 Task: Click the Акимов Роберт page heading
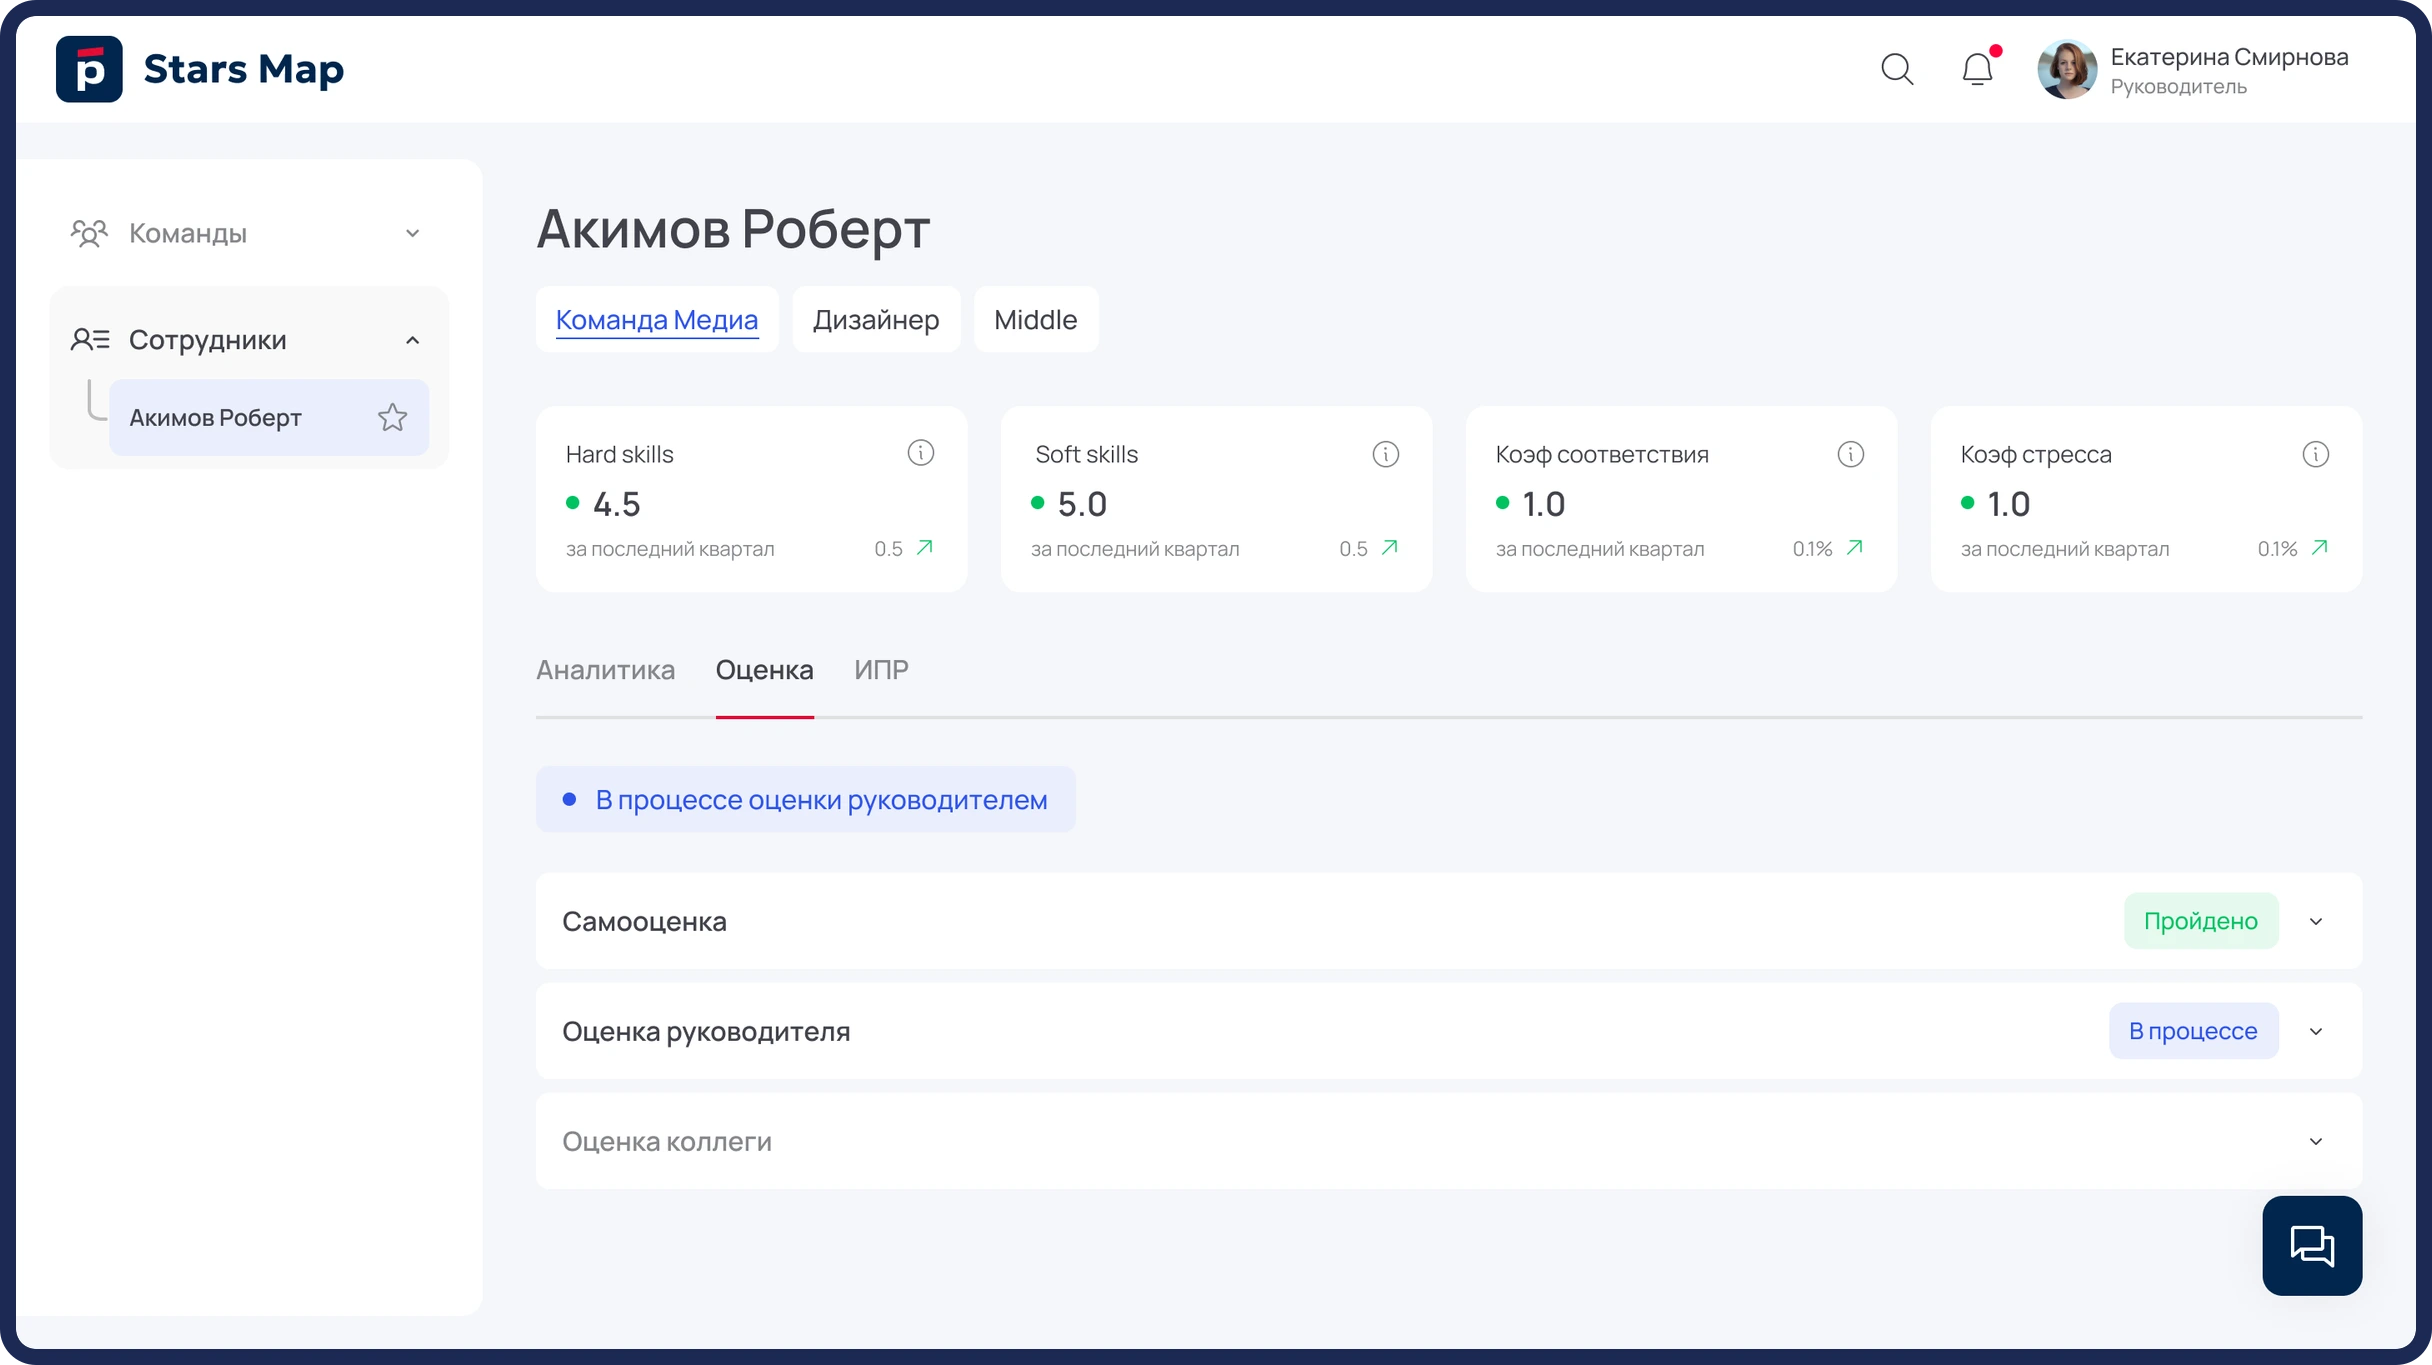pyautogui.click(x=733, y=229)
